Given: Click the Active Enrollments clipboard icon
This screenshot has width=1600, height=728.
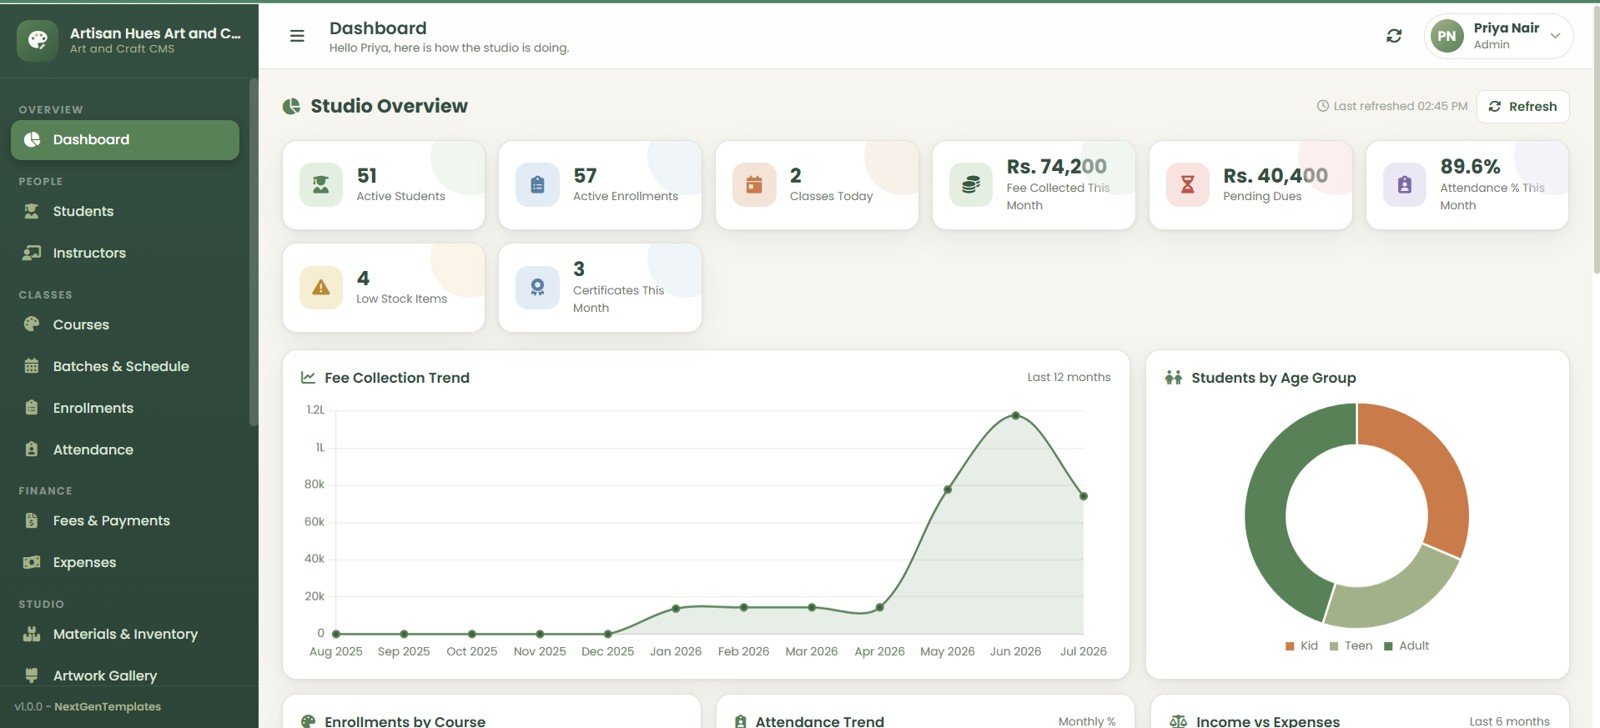Looking at the screenshot, I should pos(537,185).
